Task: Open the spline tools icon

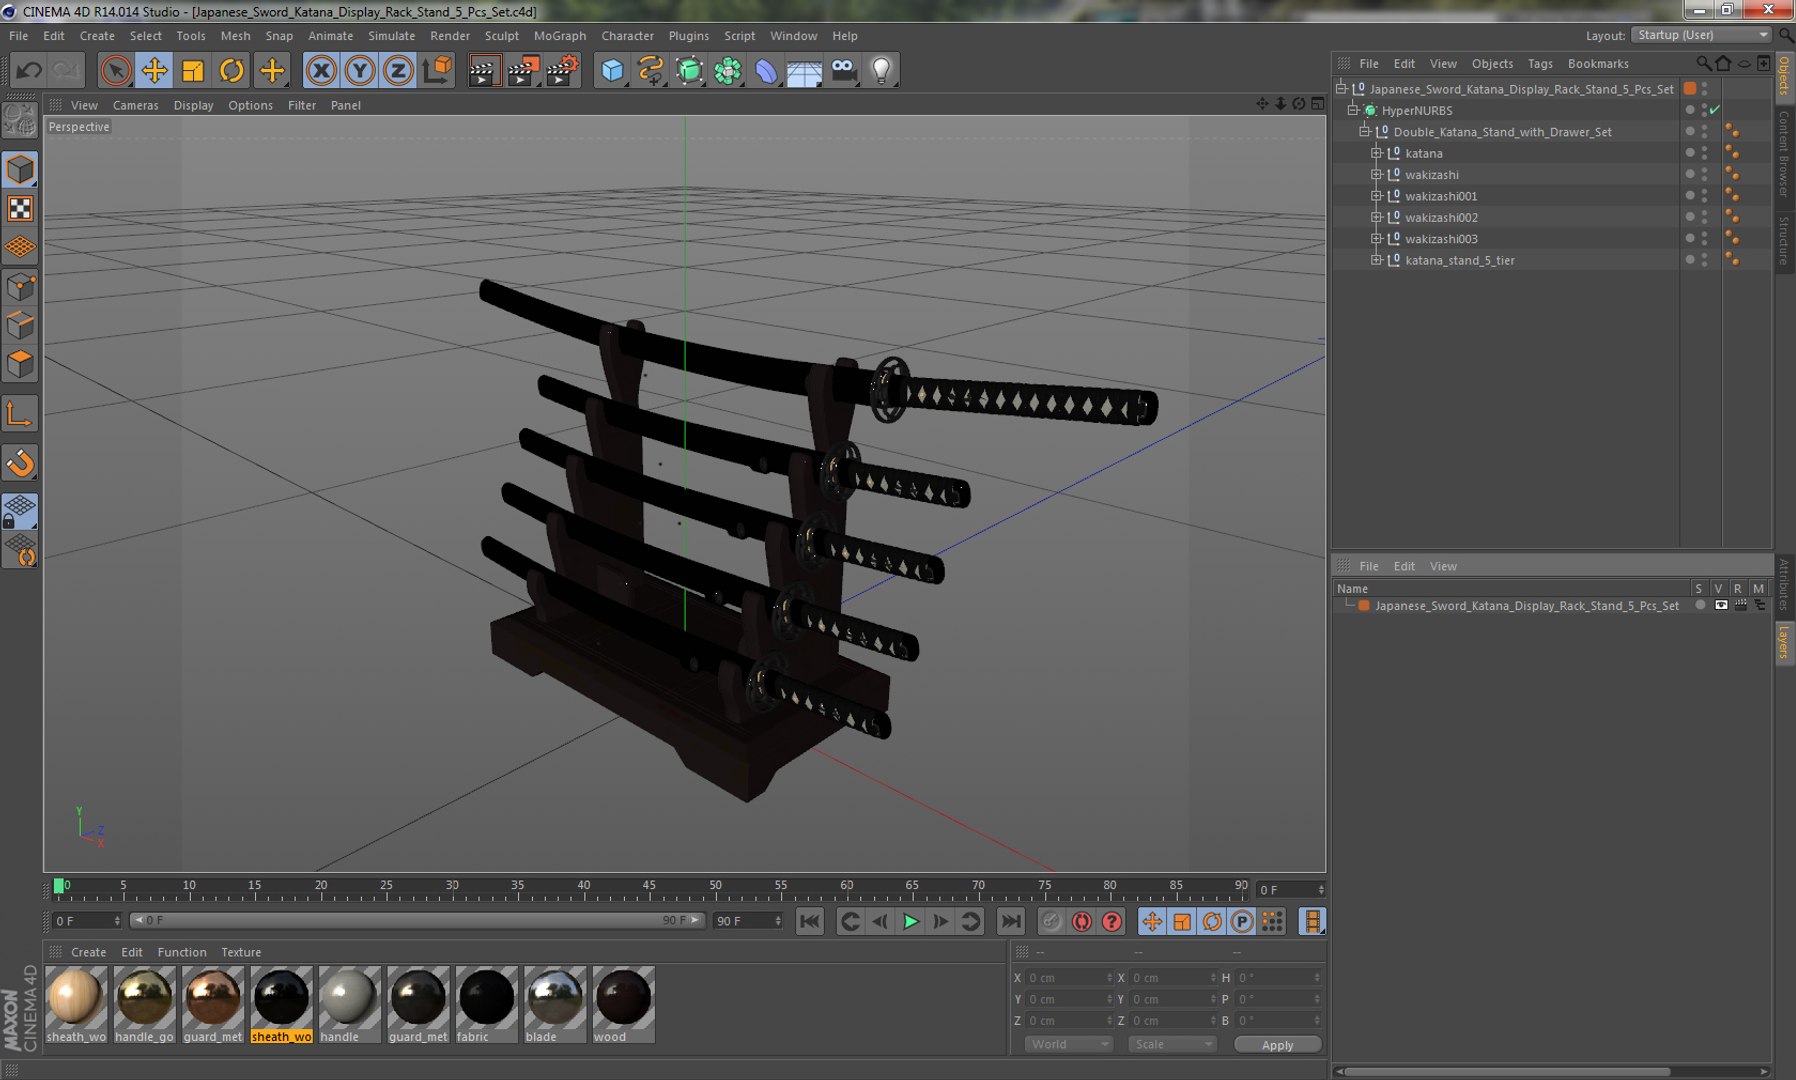Action: click(651, 70)
